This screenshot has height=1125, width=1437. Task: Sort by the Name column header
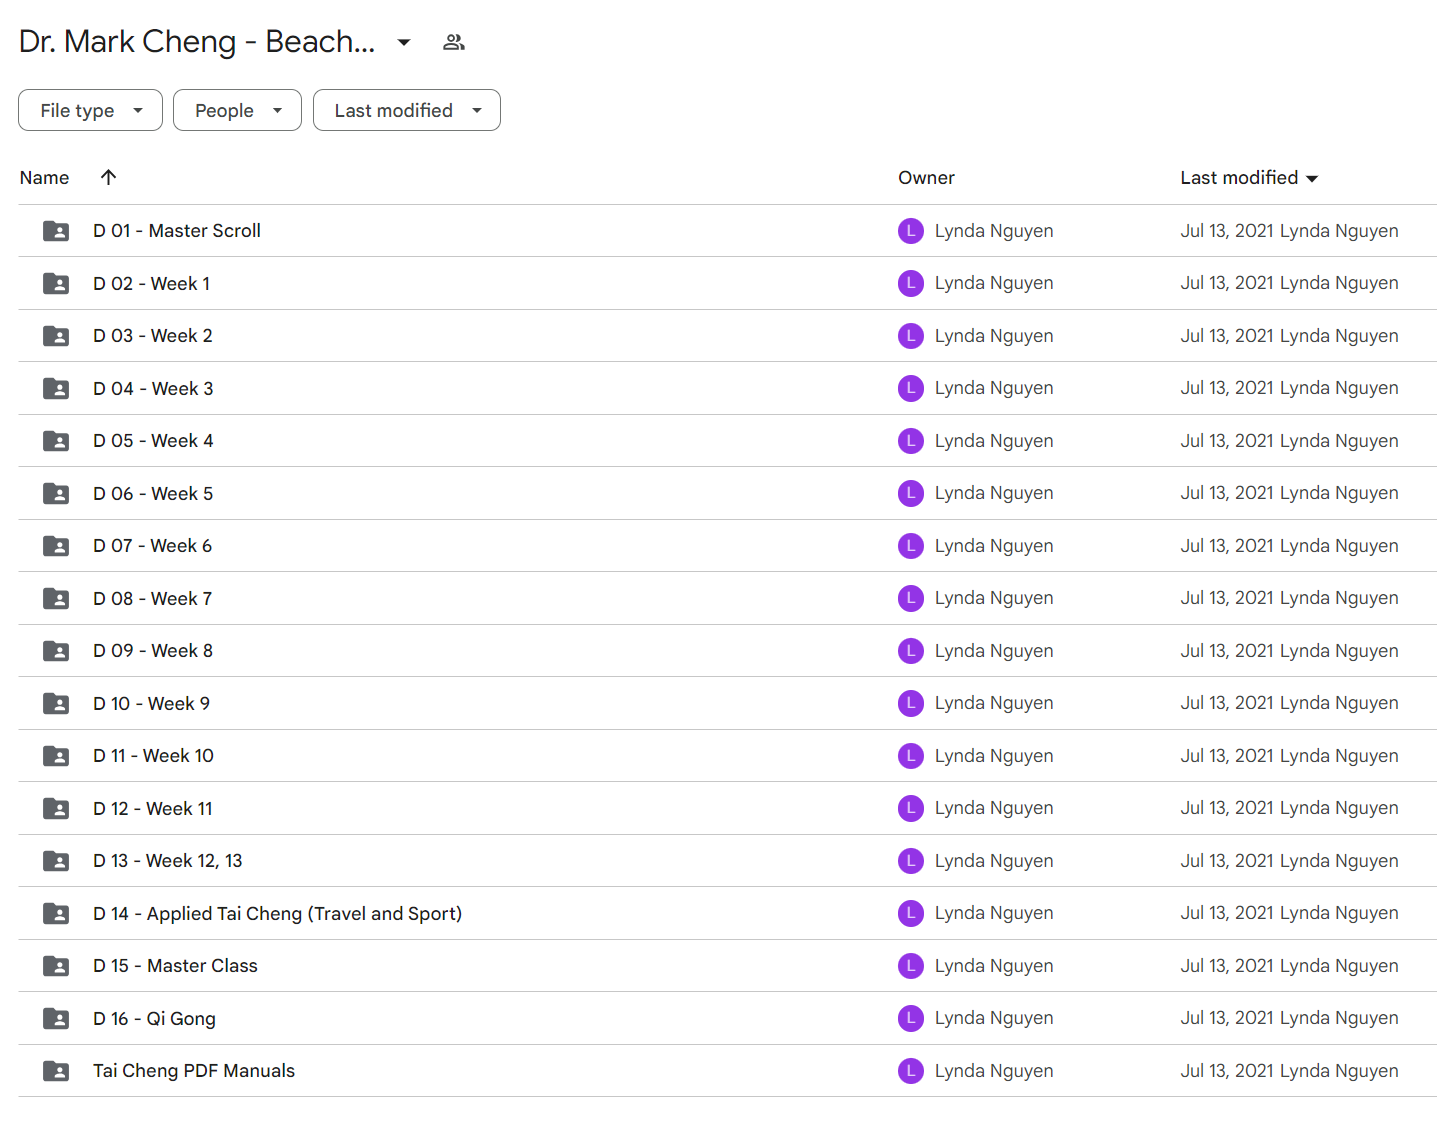pyautogui.click(x=44, y=178)
